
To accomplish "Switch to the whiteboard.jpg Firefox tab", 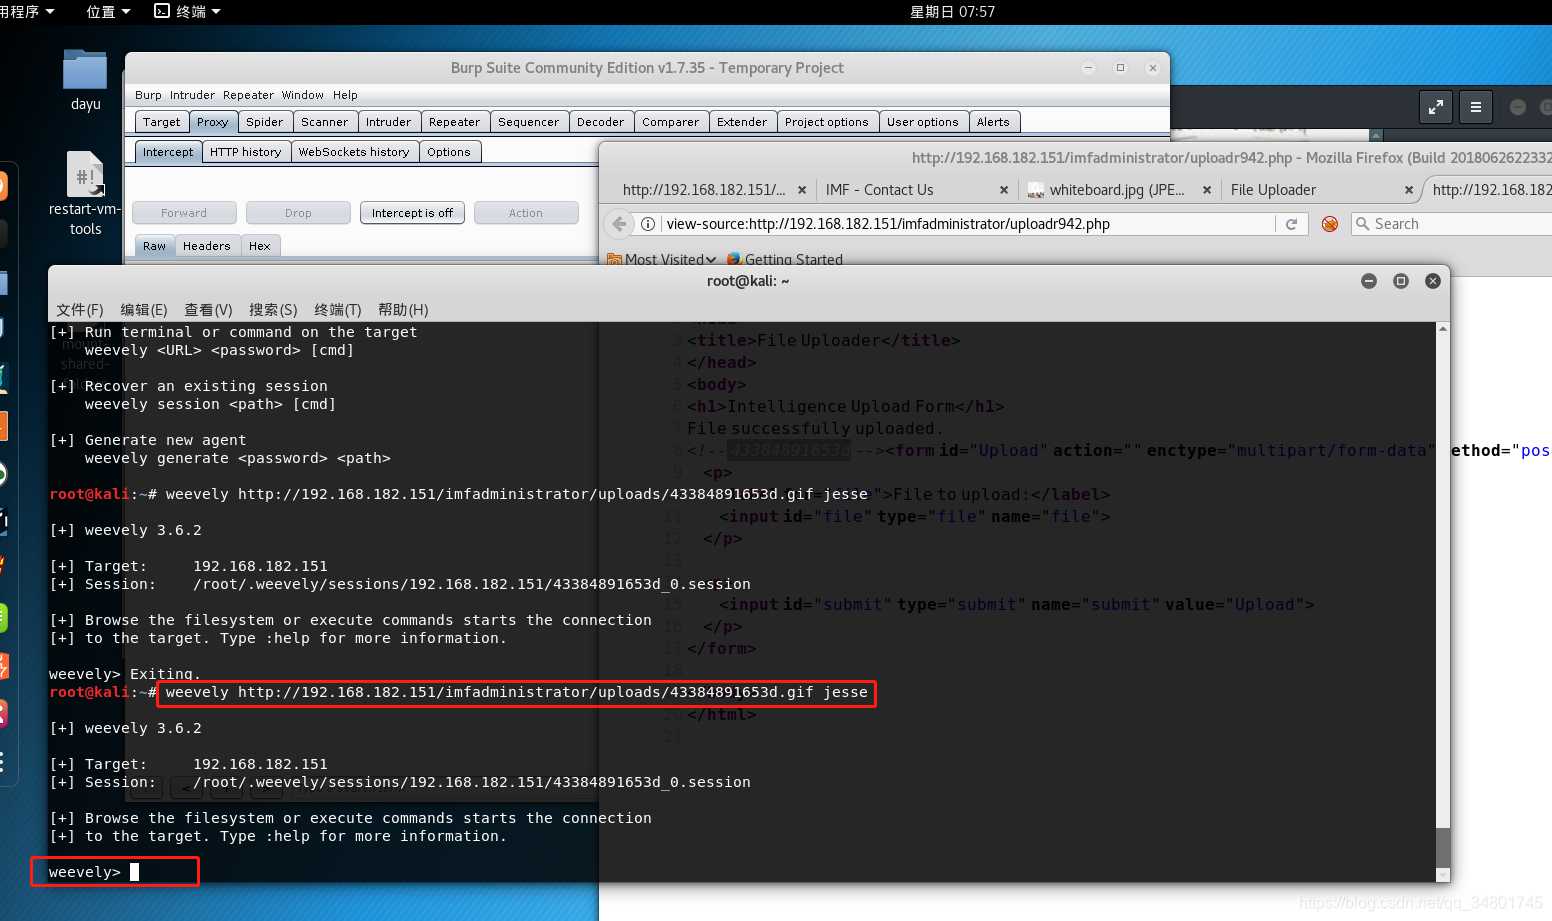I will pos(1118,190).
